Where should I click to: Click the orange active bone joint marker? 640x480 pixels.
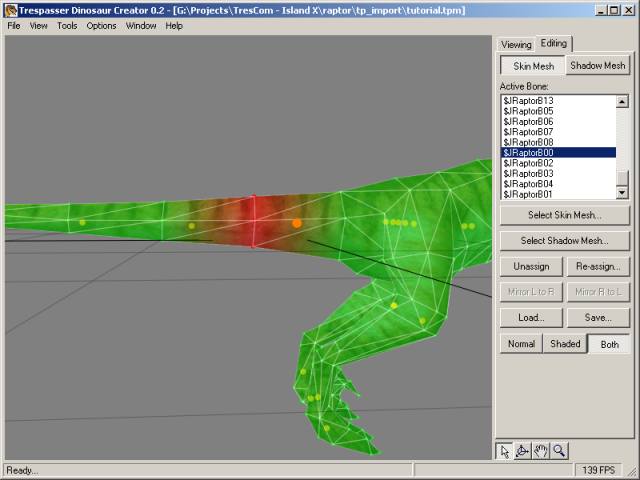tap(297, 223)
